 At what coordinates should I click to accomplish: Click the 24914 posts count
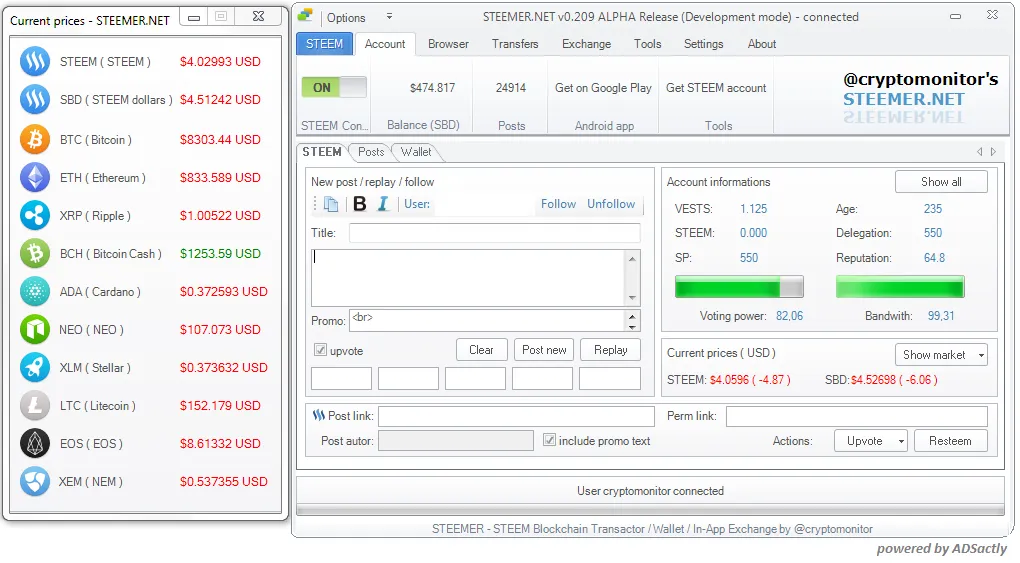511,88
